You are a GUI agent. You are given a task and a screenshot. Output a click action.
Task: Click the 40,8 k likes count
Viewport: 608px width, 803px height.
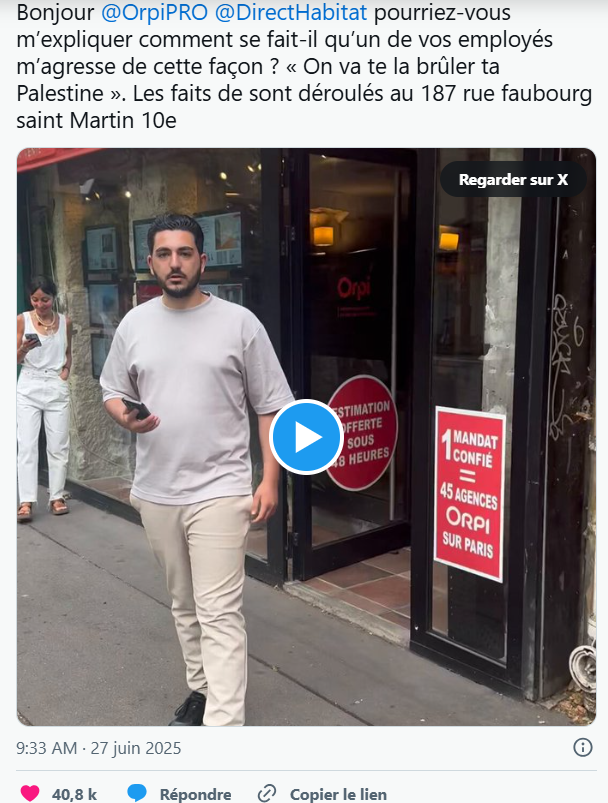click(x=74, y=794)
